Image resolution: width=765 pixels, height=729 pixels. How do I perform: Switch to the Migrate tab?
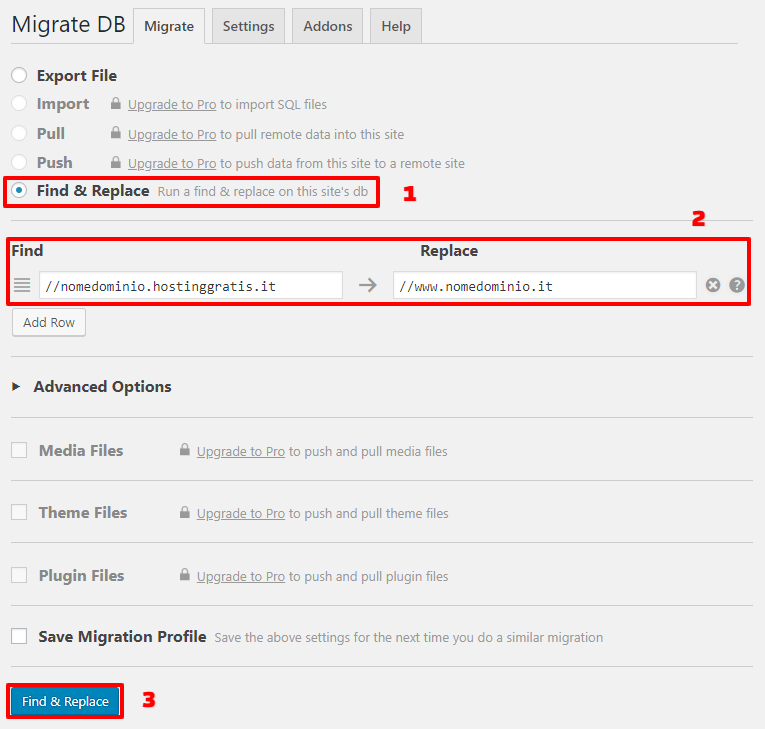tap(169, 26)
